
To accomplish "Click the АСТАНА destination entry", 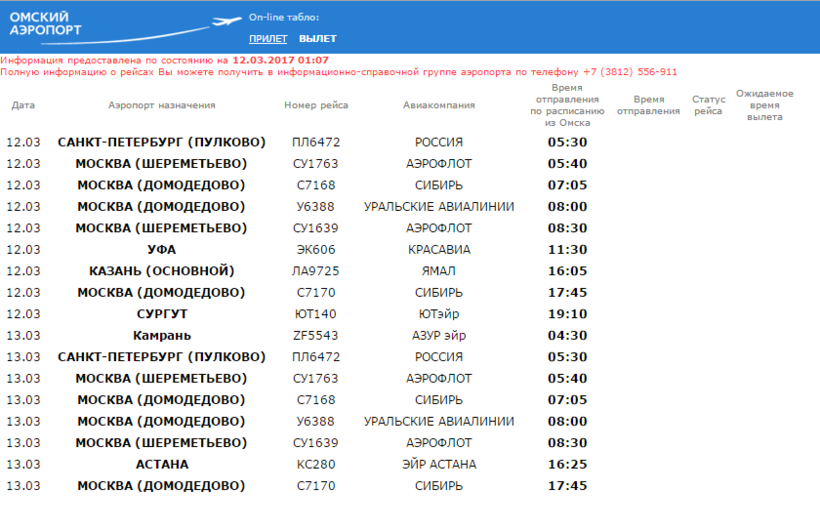I will click(x=161, y=464).
